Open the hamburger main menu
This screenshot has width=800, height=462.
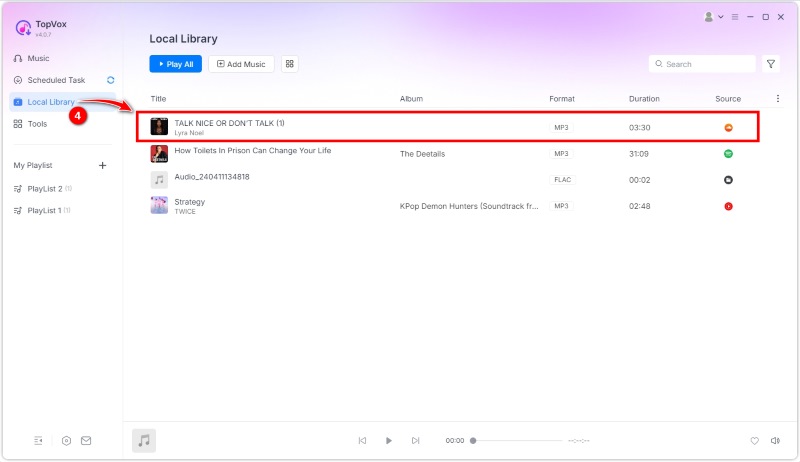click(735, 17)
